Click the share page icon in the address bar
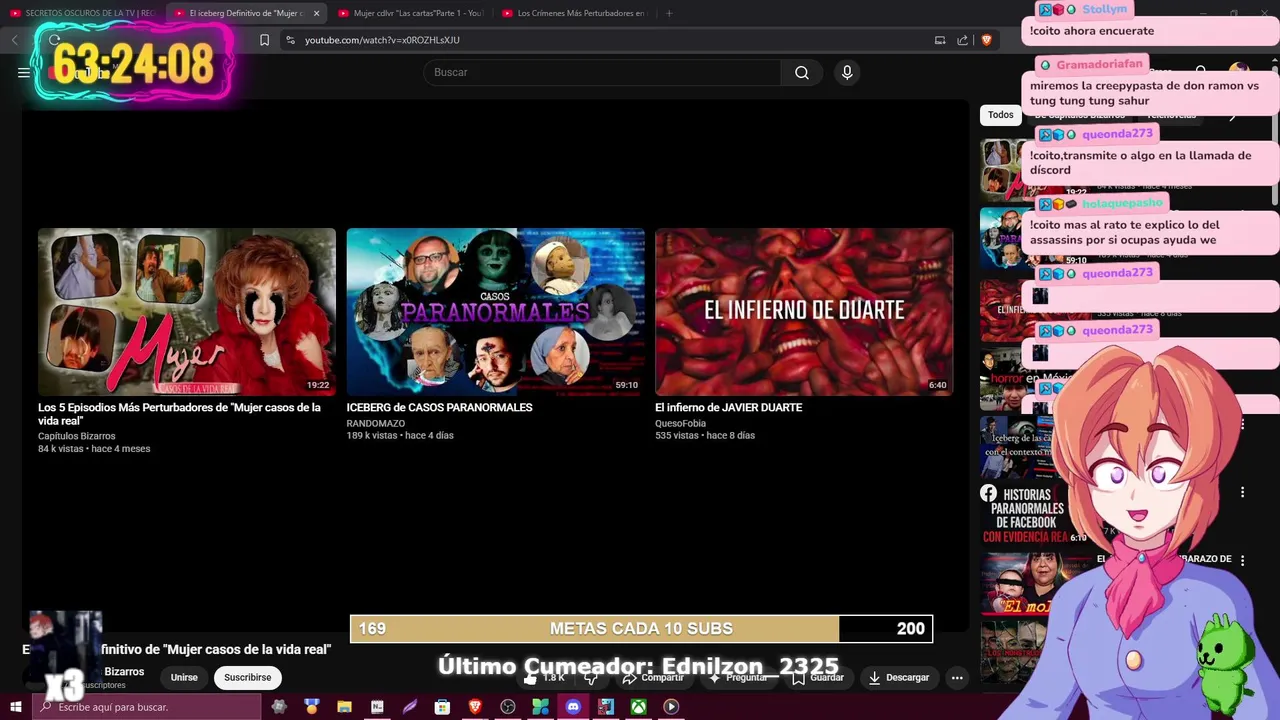Screen dimensions: 1280x720 click(962, 40)
